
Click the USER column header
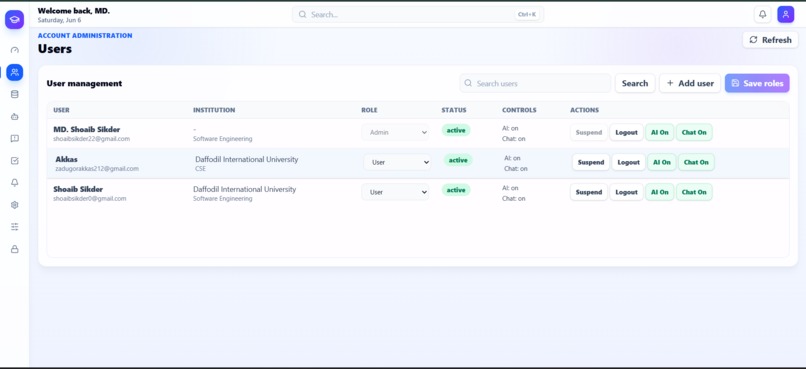tap(61, 110)
